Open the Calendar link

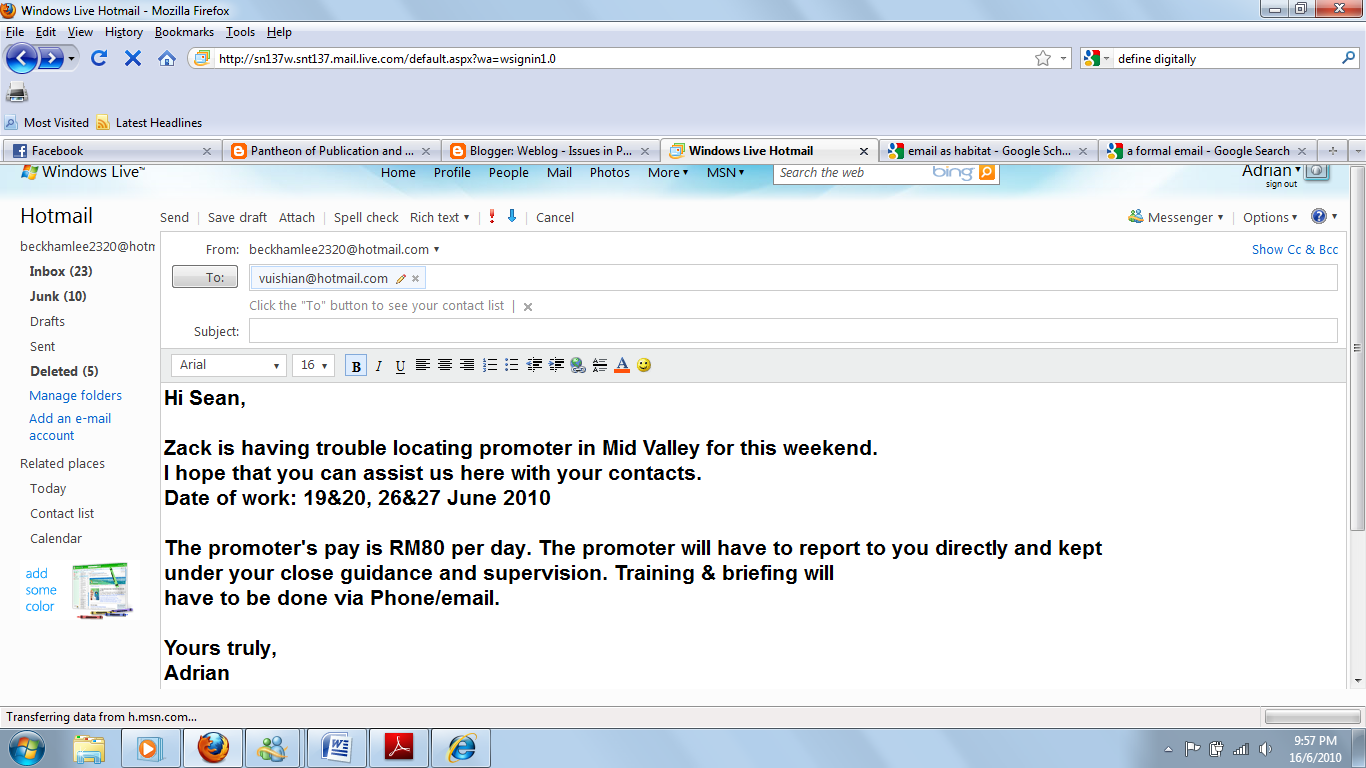pyautogui.click(x=56, y=538)
